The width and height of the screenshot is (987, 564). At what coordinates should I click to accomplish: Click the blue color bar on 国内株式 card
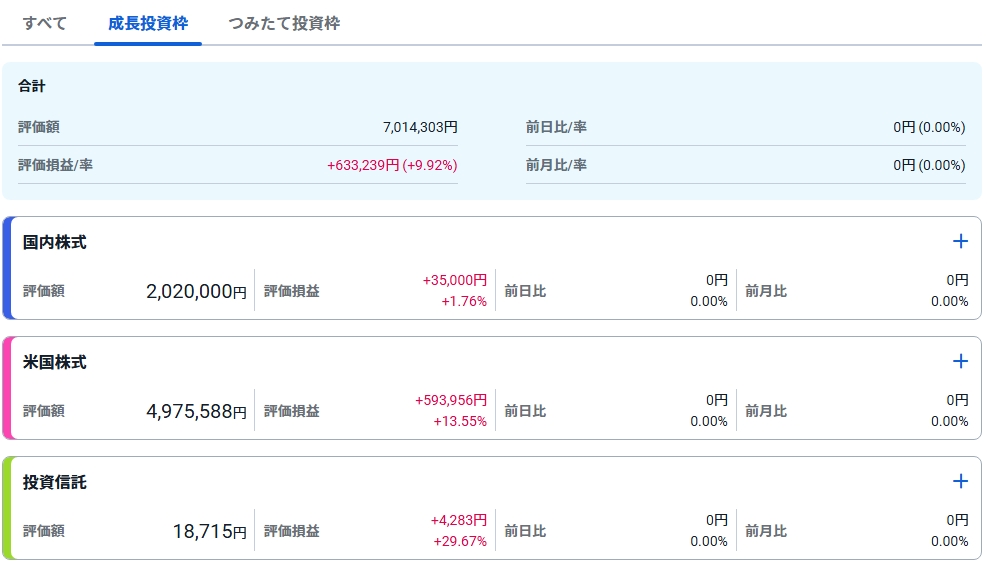tap(7, 268)
